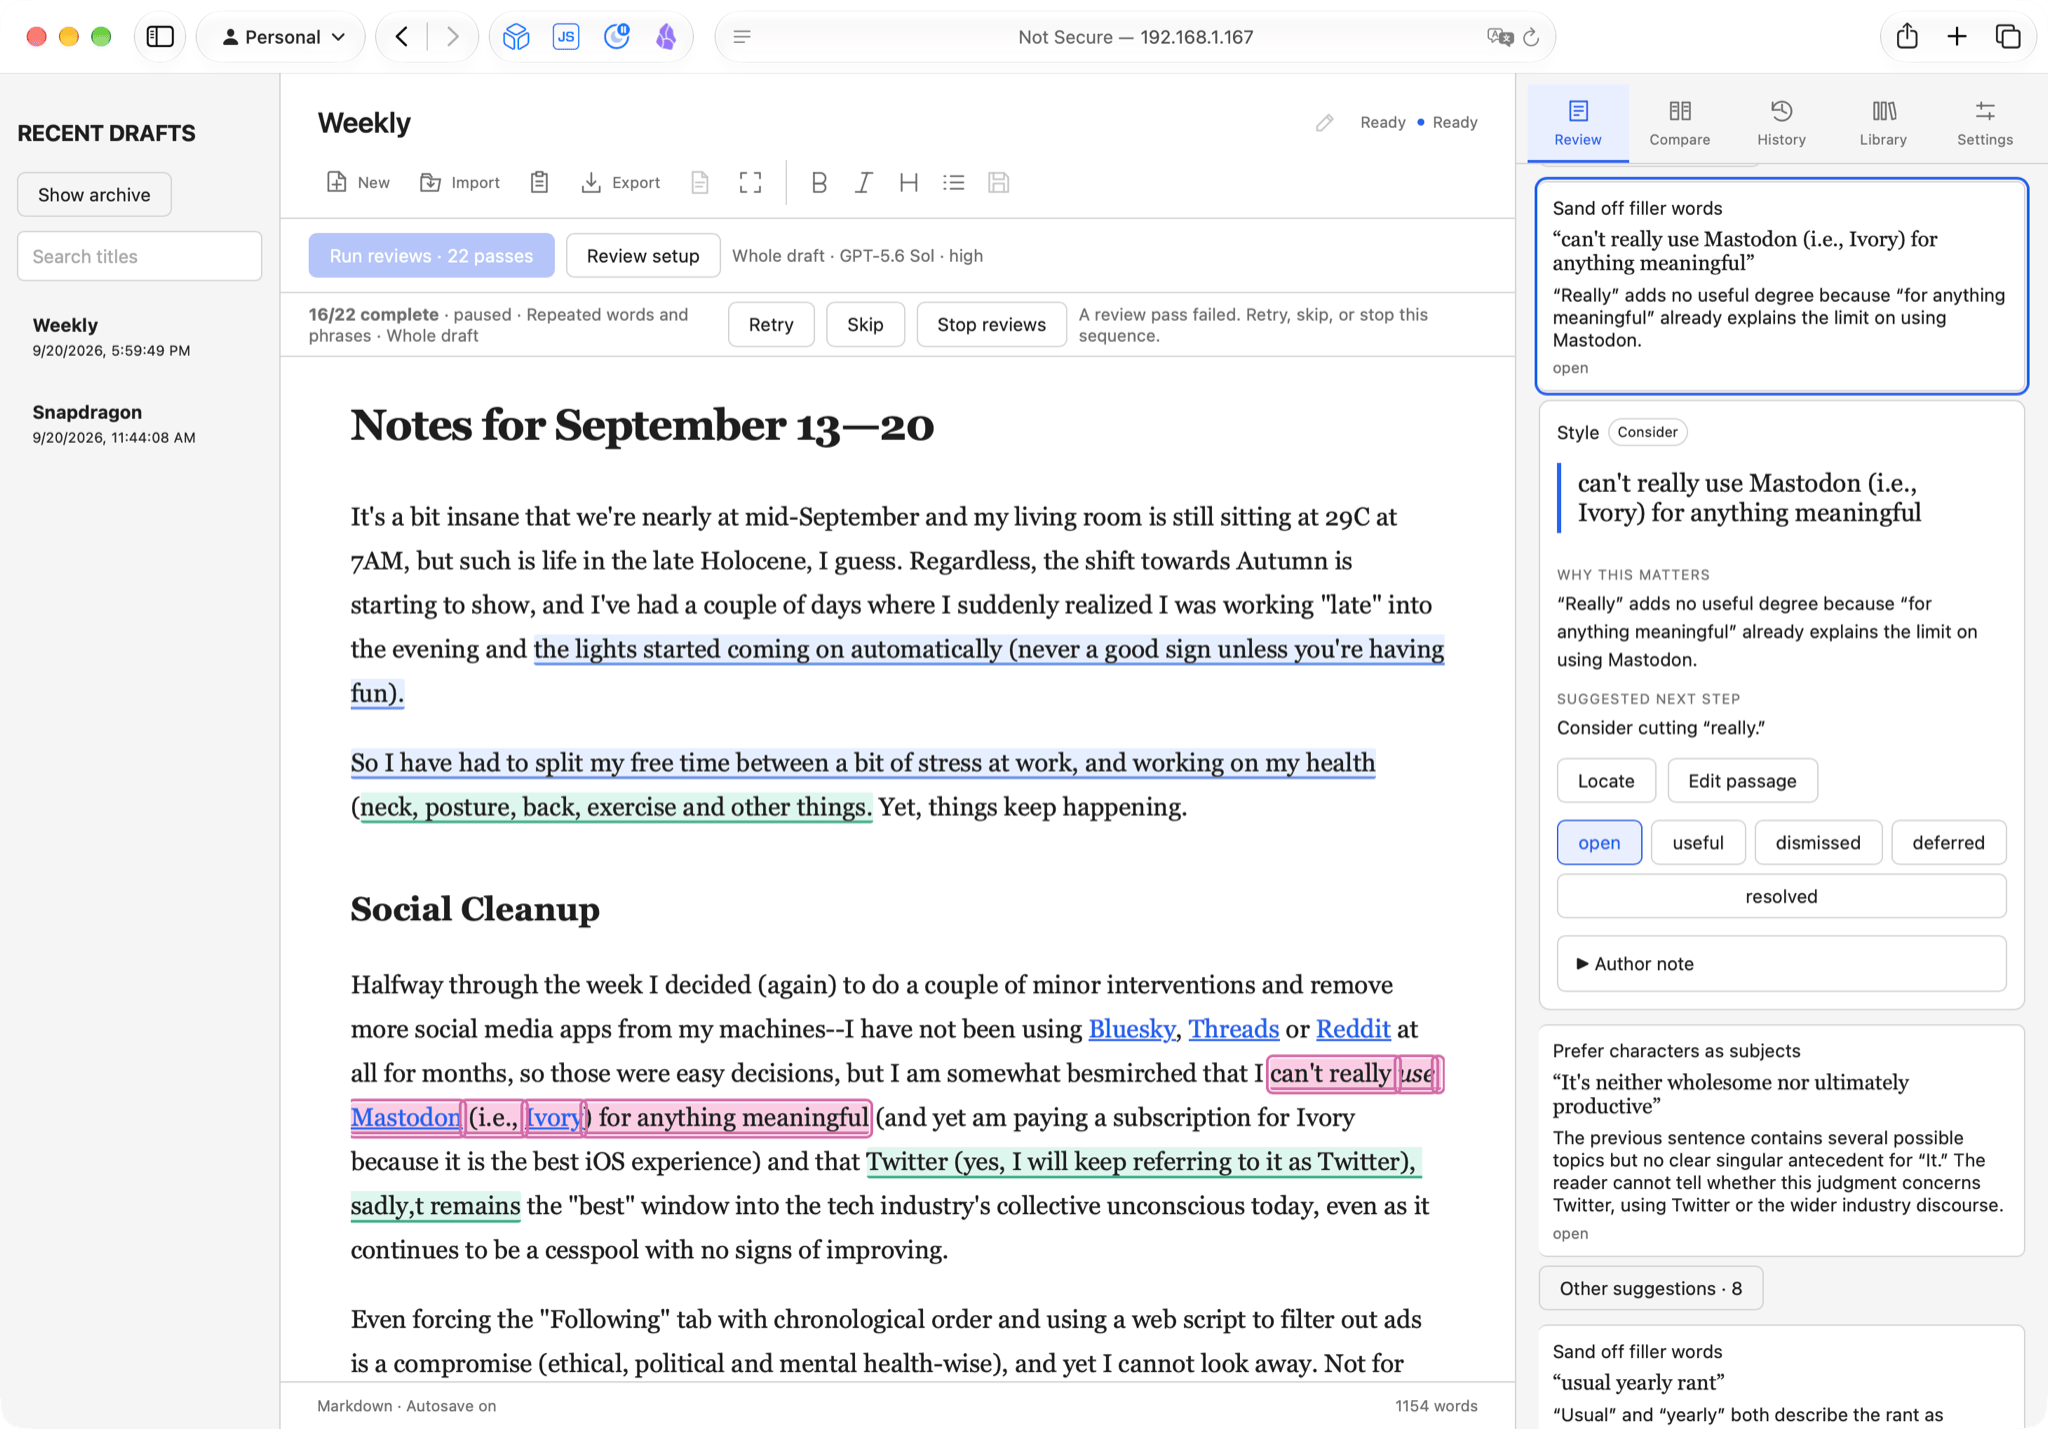Image resolution: width=2048 pixels, height=1429 pixels.
Task: Click the JS extension icon
Action: tap(566, 37)
